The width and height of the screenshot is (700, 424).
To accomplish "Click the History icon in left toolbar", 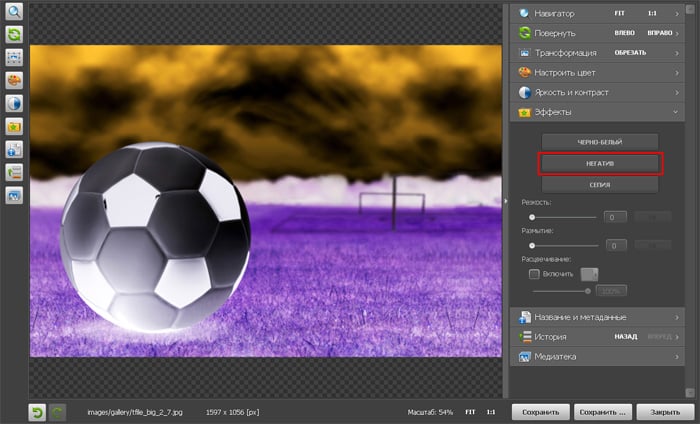I will (15, 172).
